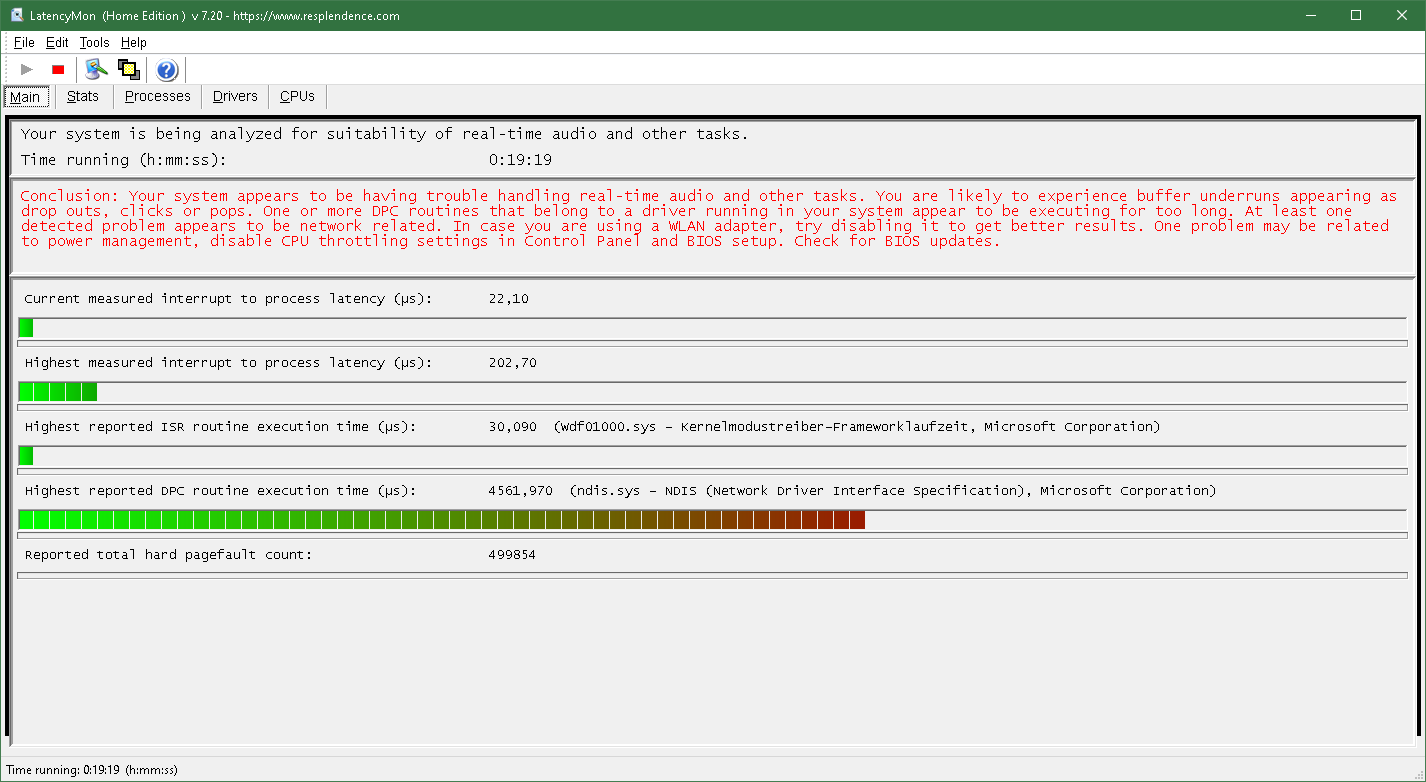Click the current interrupt latency bar

point(712,328)
